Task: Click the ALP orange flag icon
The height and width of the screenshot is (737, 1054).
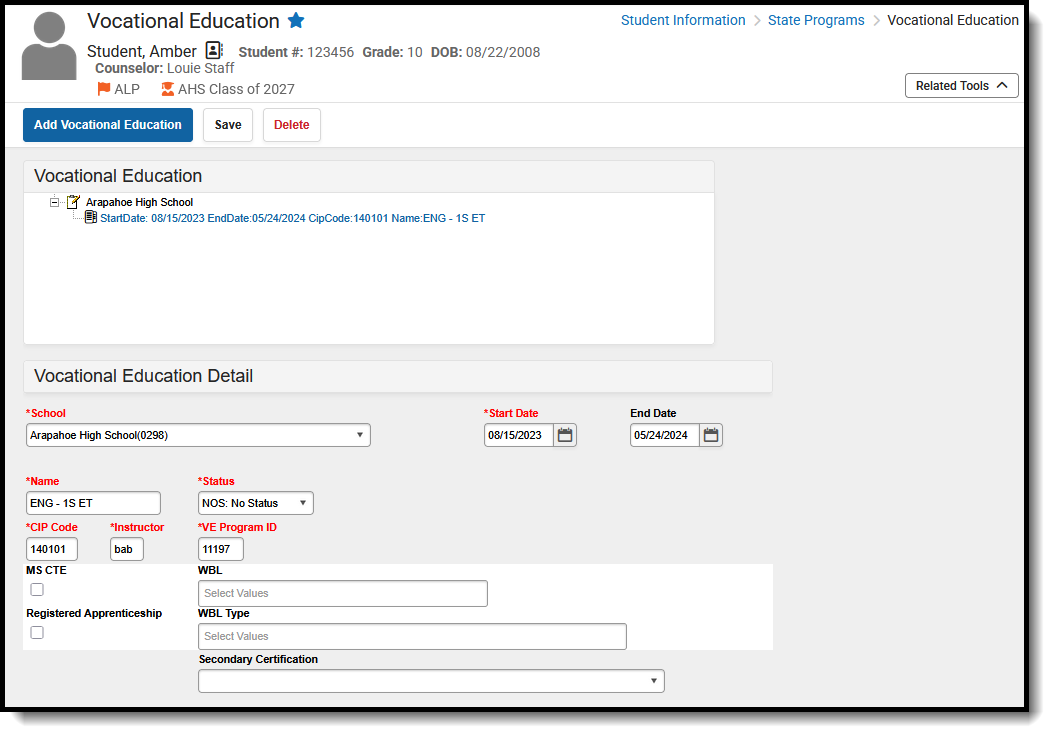Action: [104, 89]
